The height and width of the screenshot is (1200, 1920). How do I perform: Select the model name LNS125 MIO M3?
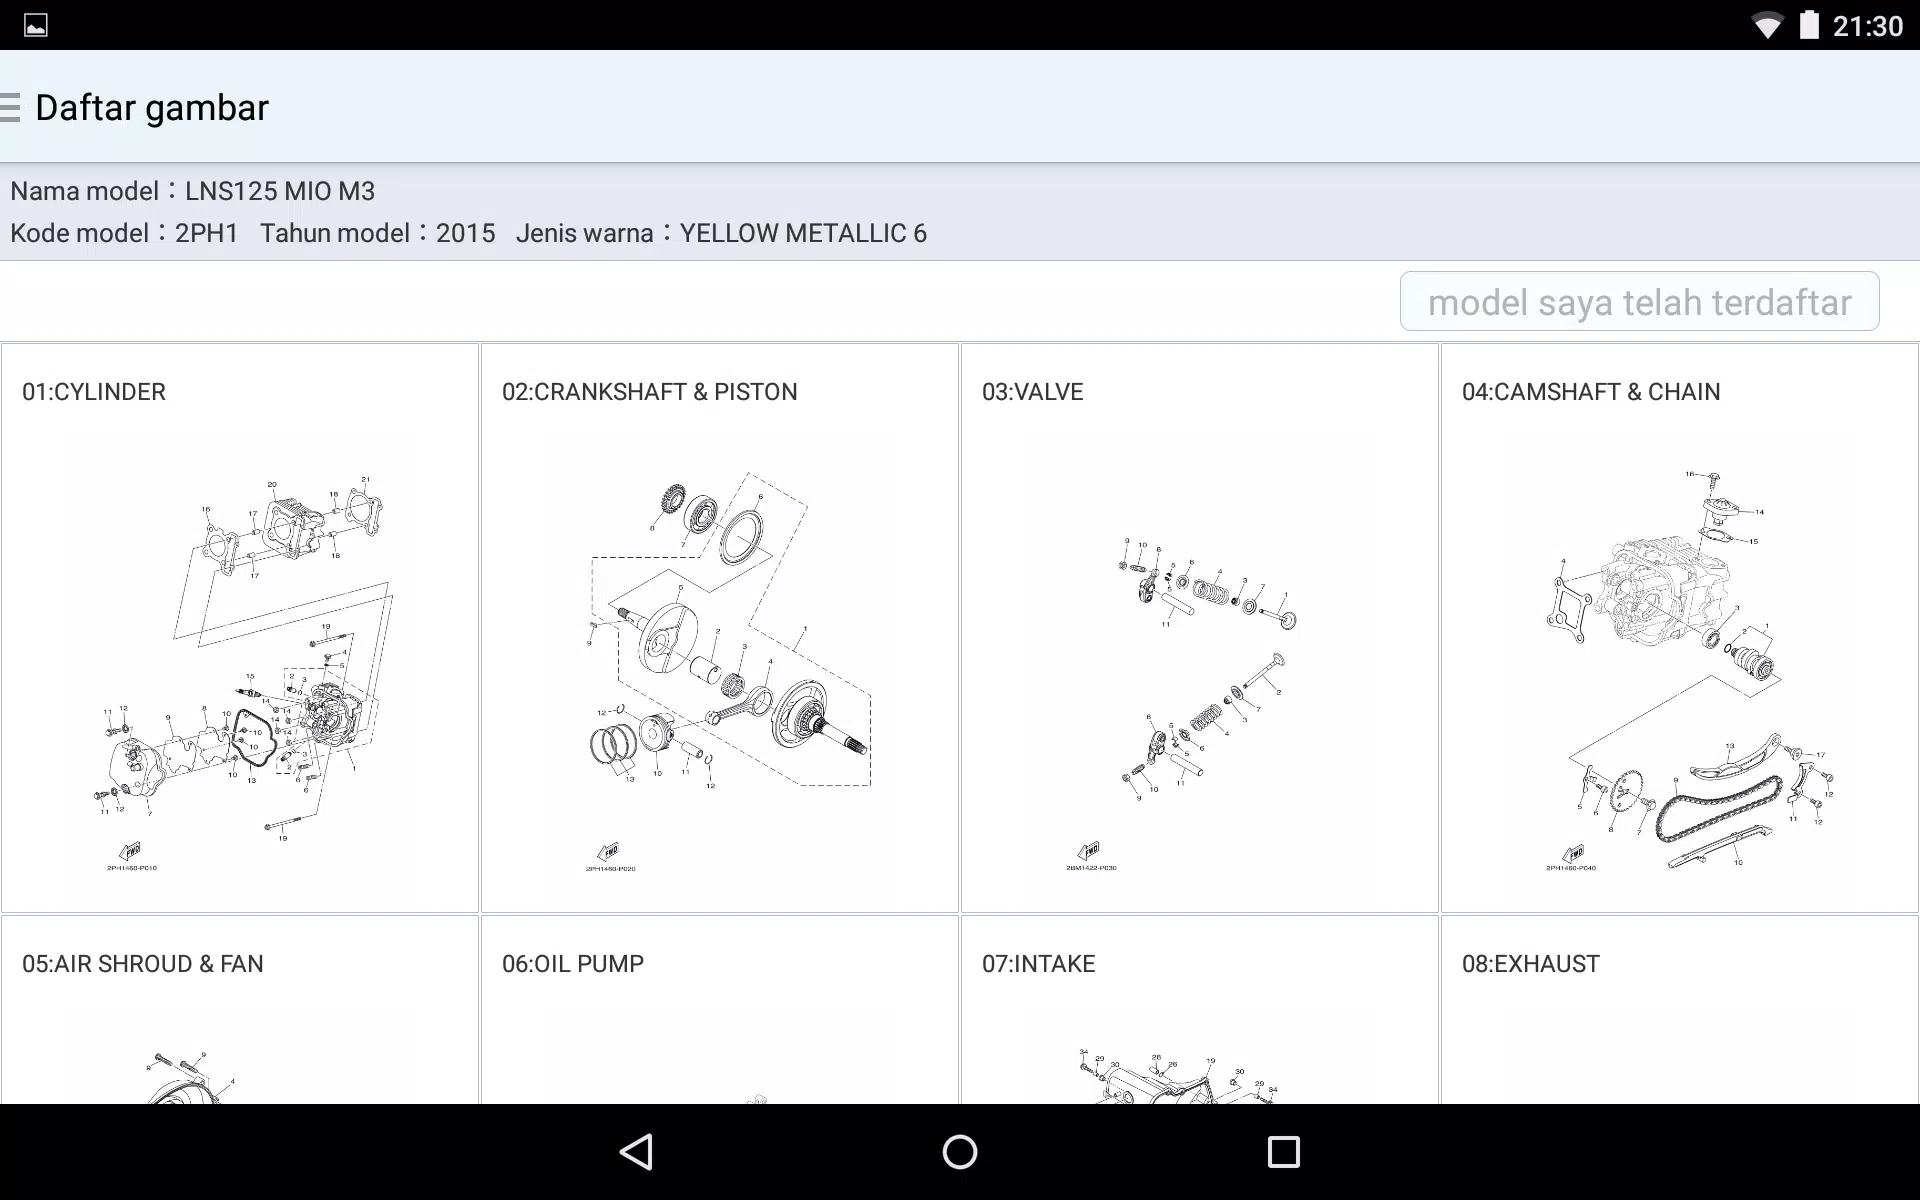coord(280,190)
